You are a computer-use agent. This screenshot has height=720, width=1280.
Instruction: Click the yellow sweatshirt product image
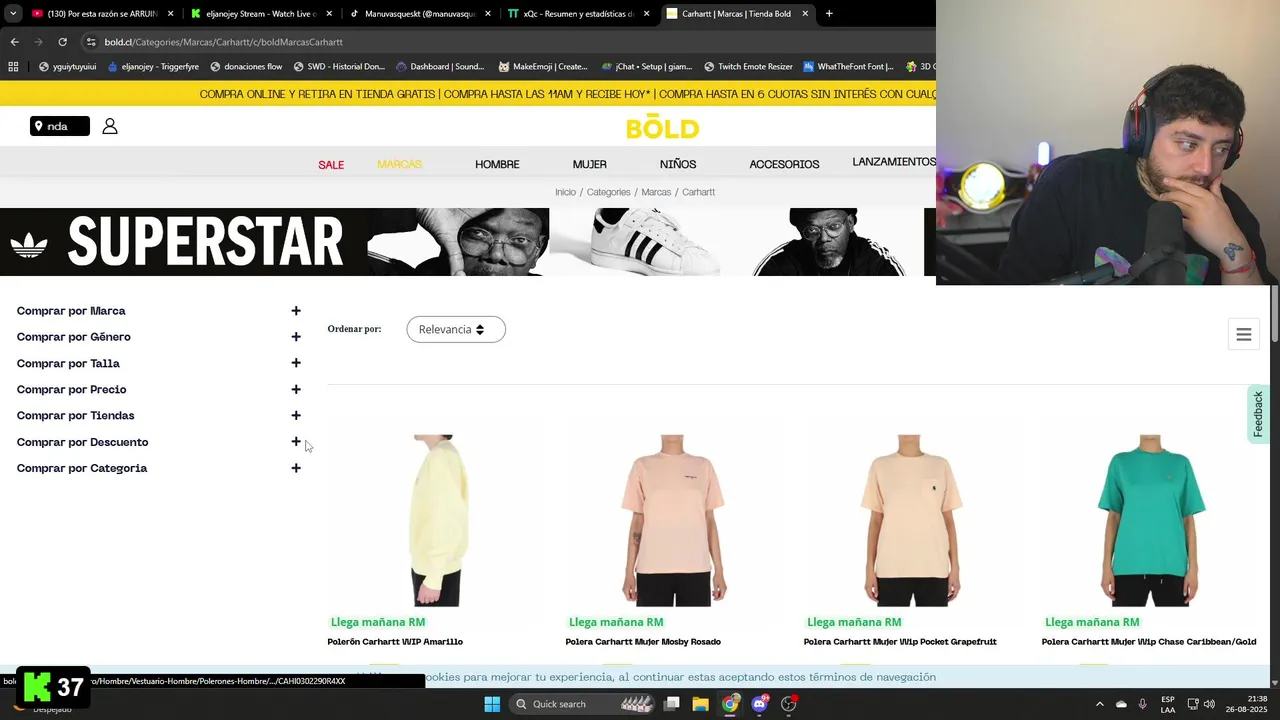coord(437,520)
